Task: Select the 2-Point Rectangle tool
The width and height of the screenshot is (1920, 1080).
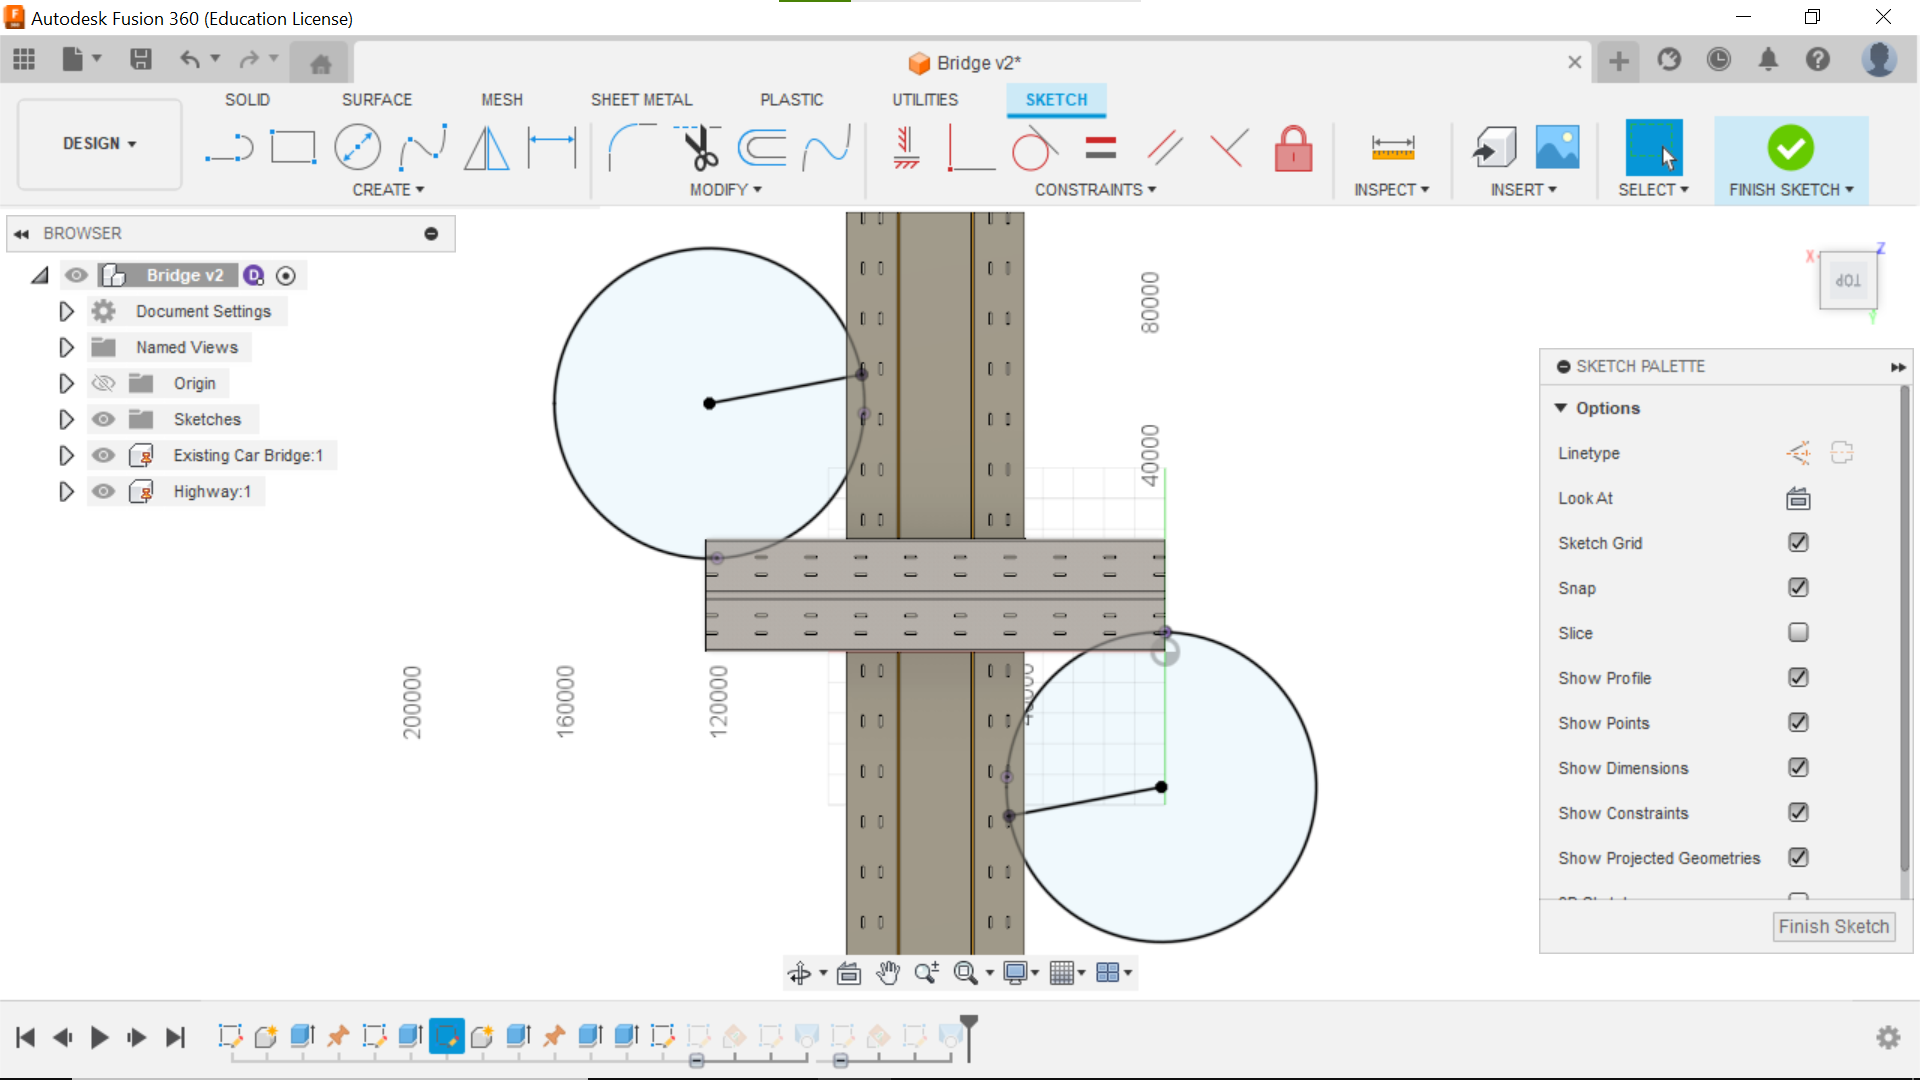Action: click(293, 148)
